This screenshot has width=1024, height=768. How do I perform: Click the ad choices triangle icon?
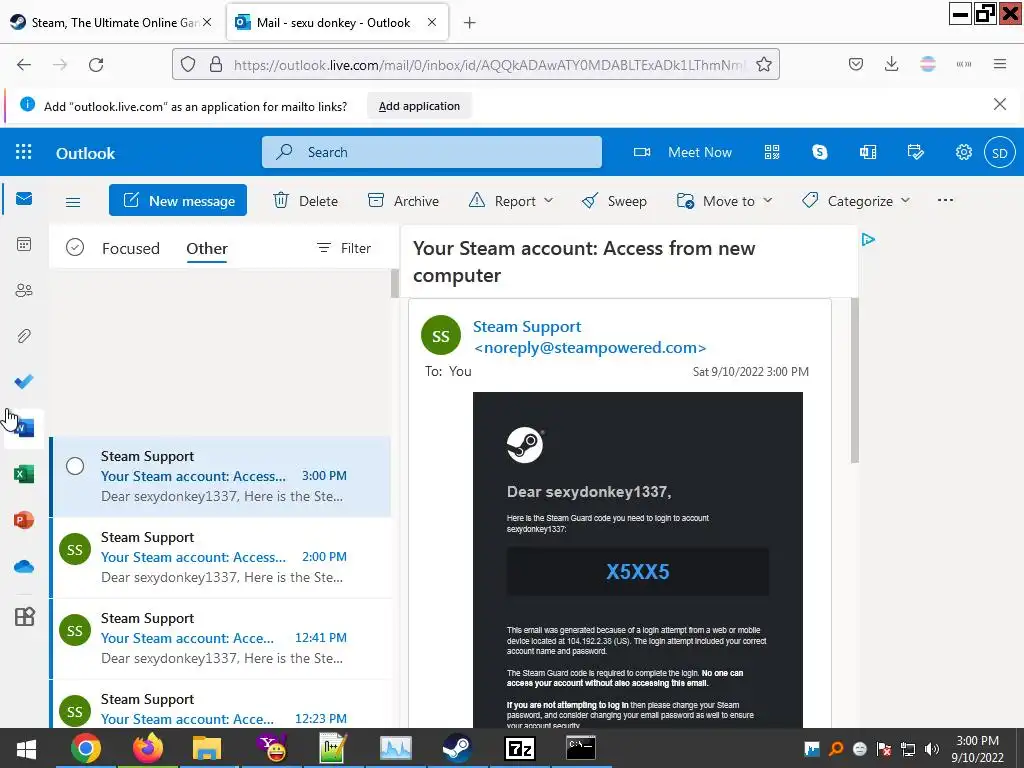tap(868, 240)
